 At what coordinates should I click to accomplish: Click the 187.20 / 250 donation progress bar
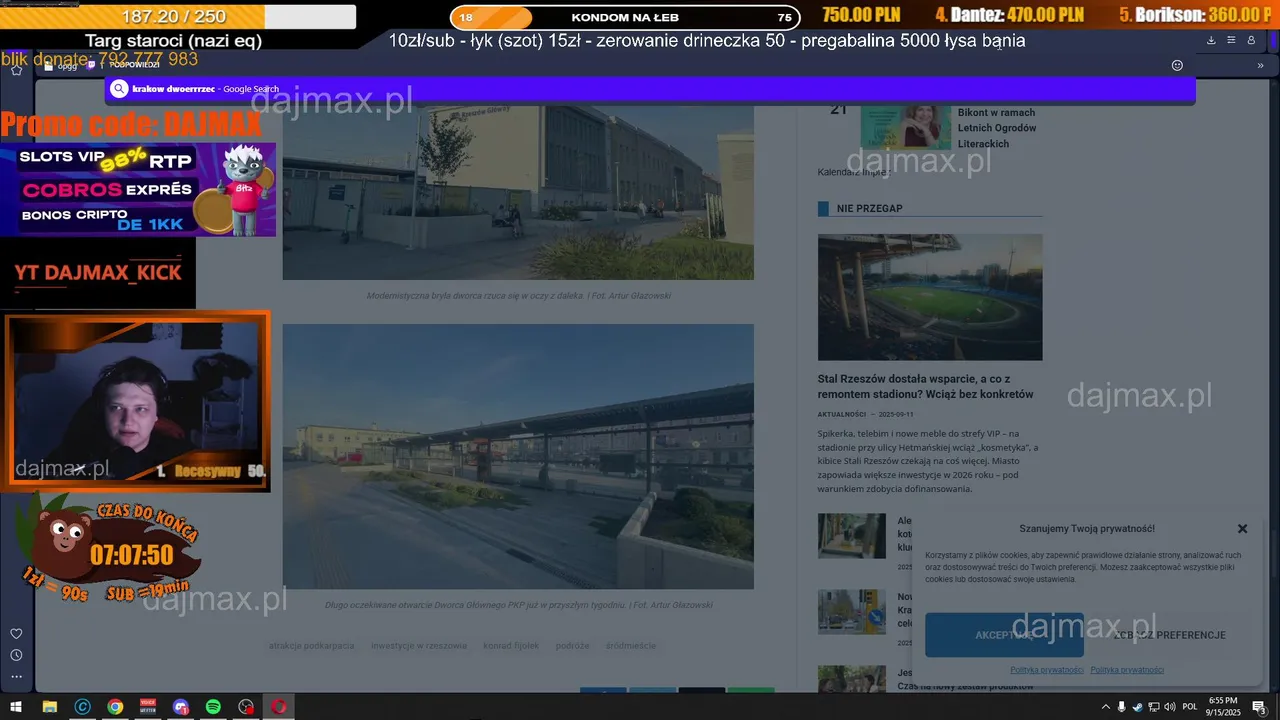coord(177,17)
